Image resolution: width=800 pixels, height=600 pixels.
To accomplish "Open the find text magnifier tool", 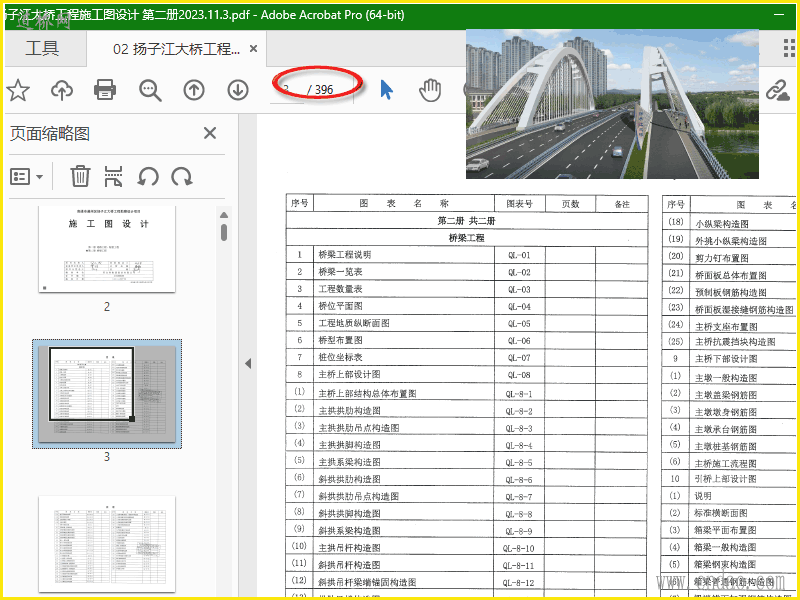I will point(150,90).
